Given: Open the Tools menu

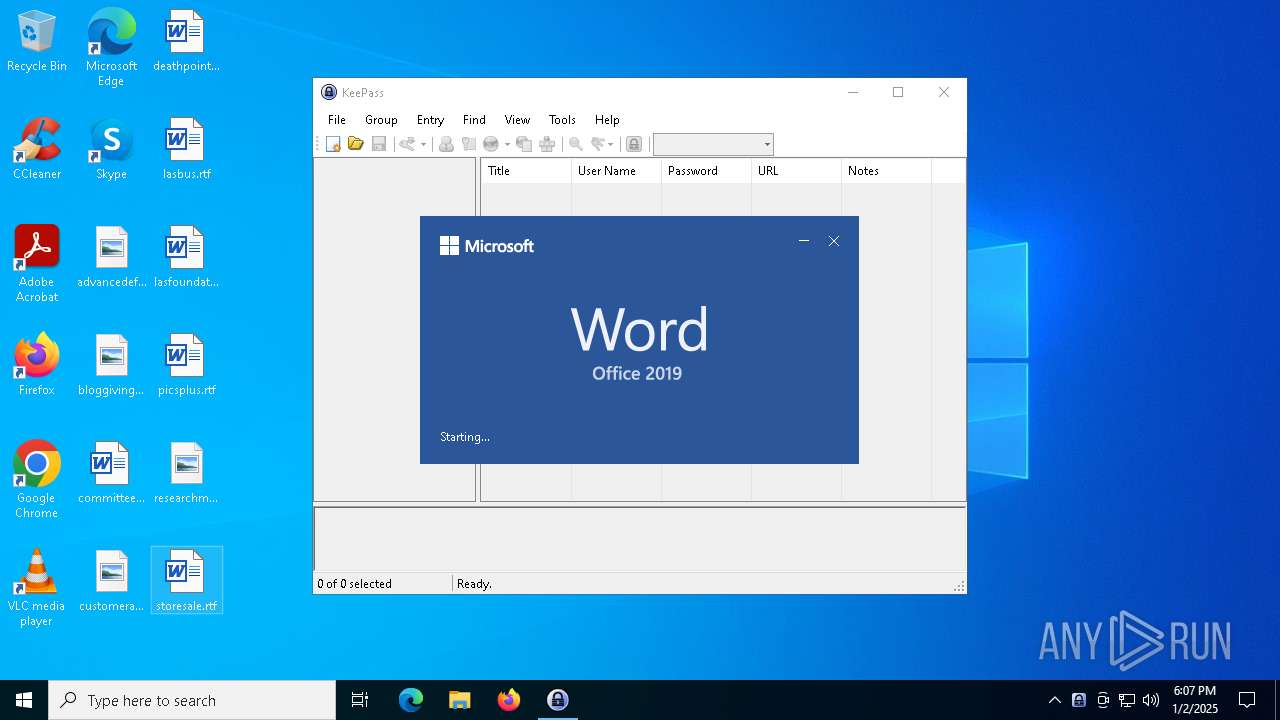Looking at the screenshot, I should coord(562,119).
